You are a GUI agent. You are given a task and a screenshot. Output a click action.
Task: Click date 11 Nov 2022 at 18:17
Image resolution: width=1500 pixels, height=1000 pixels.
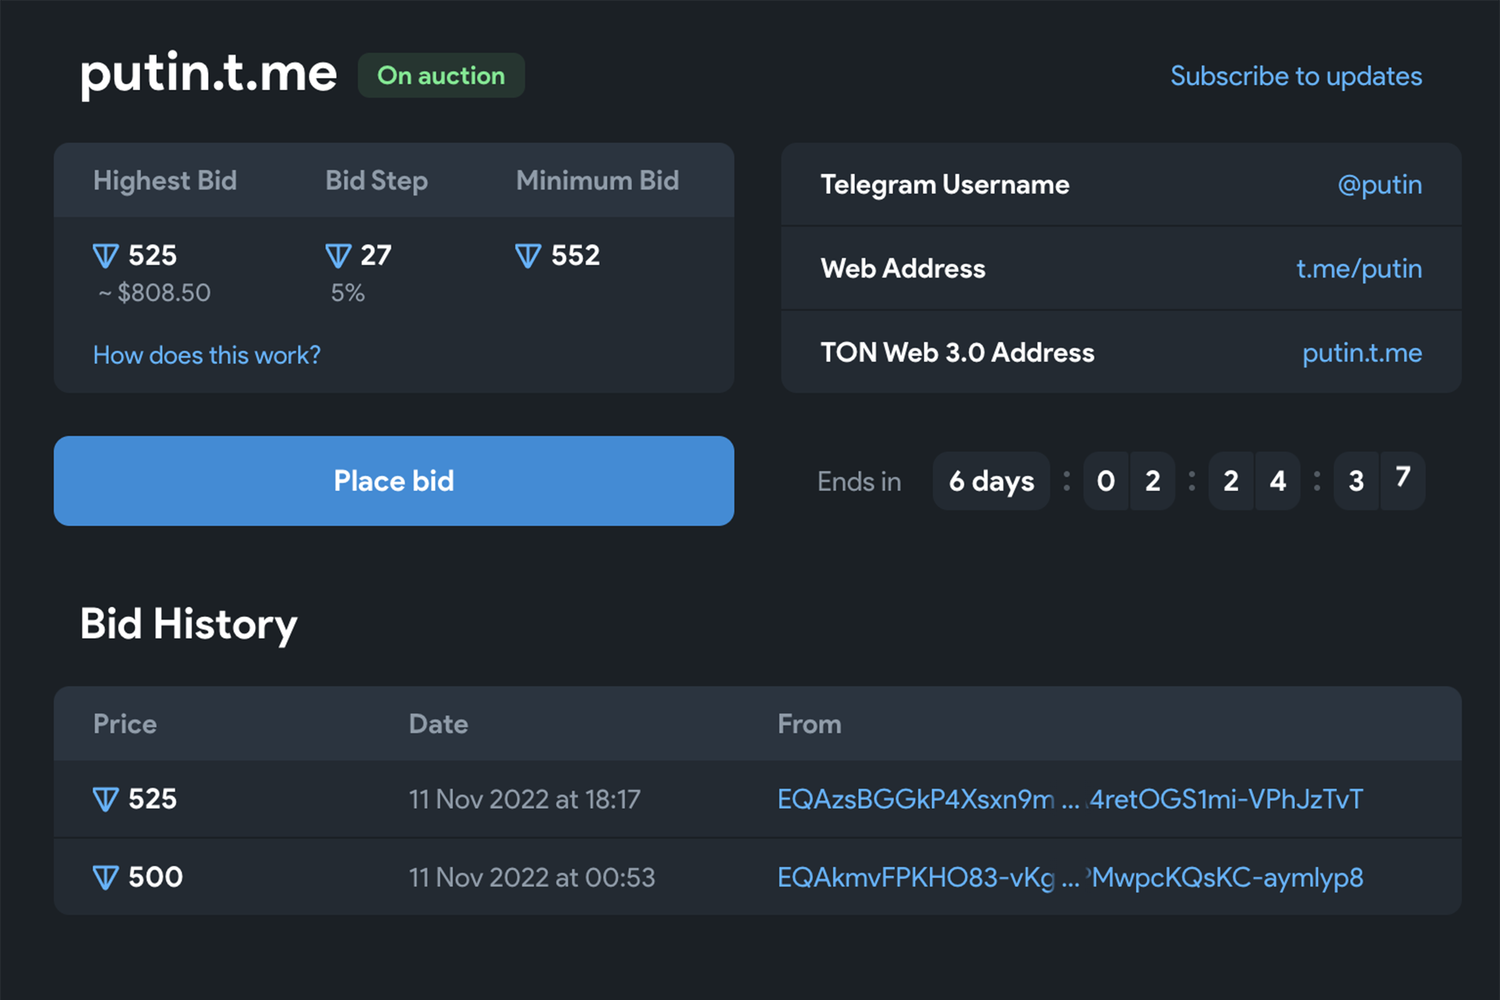pyautogui.click(x=524, y=800)
